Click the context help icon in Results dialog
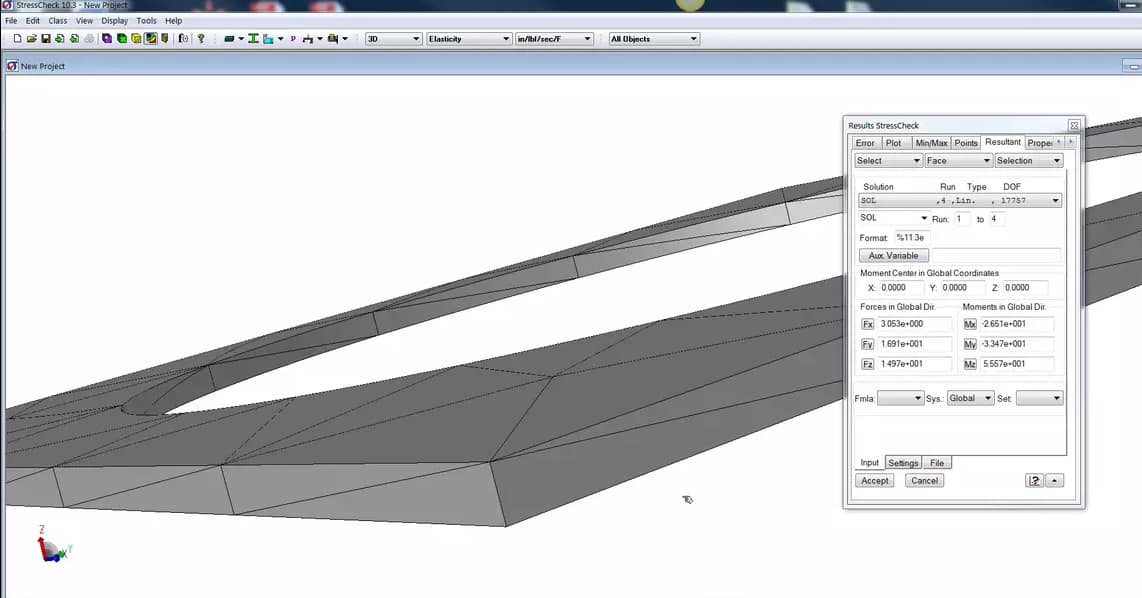 [x=1034, y=481]
